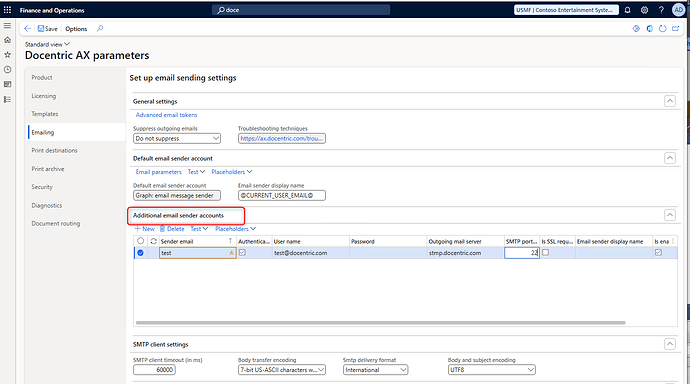This screenshot has width=690, height=384.
Task: Switch to the Licensing tab
Action: tap(44, 96)
